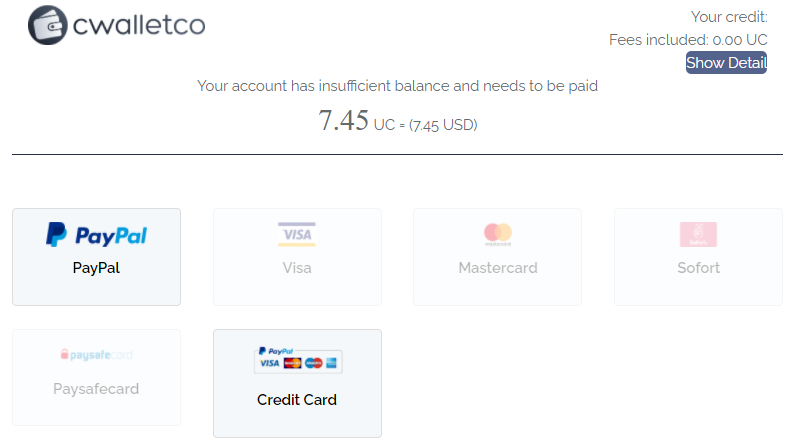Screen dimensions: 792x445
Task: Click the (7.45 USD) conversion text
Action: 443,125
